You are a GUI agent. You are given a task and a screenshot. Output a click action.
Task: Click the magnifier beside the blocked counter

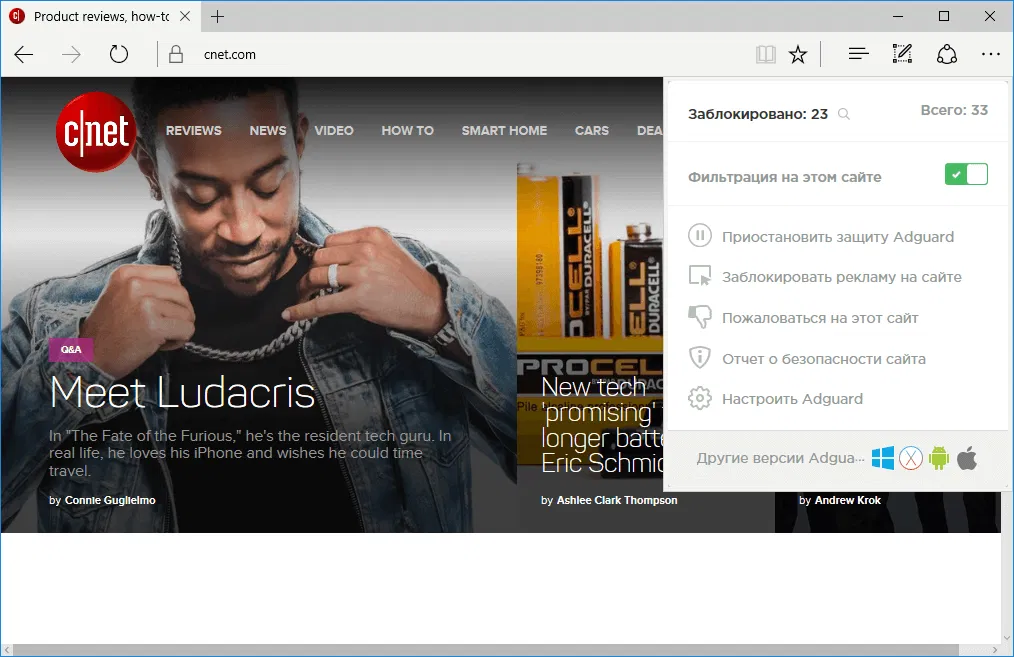coord(843,113)
